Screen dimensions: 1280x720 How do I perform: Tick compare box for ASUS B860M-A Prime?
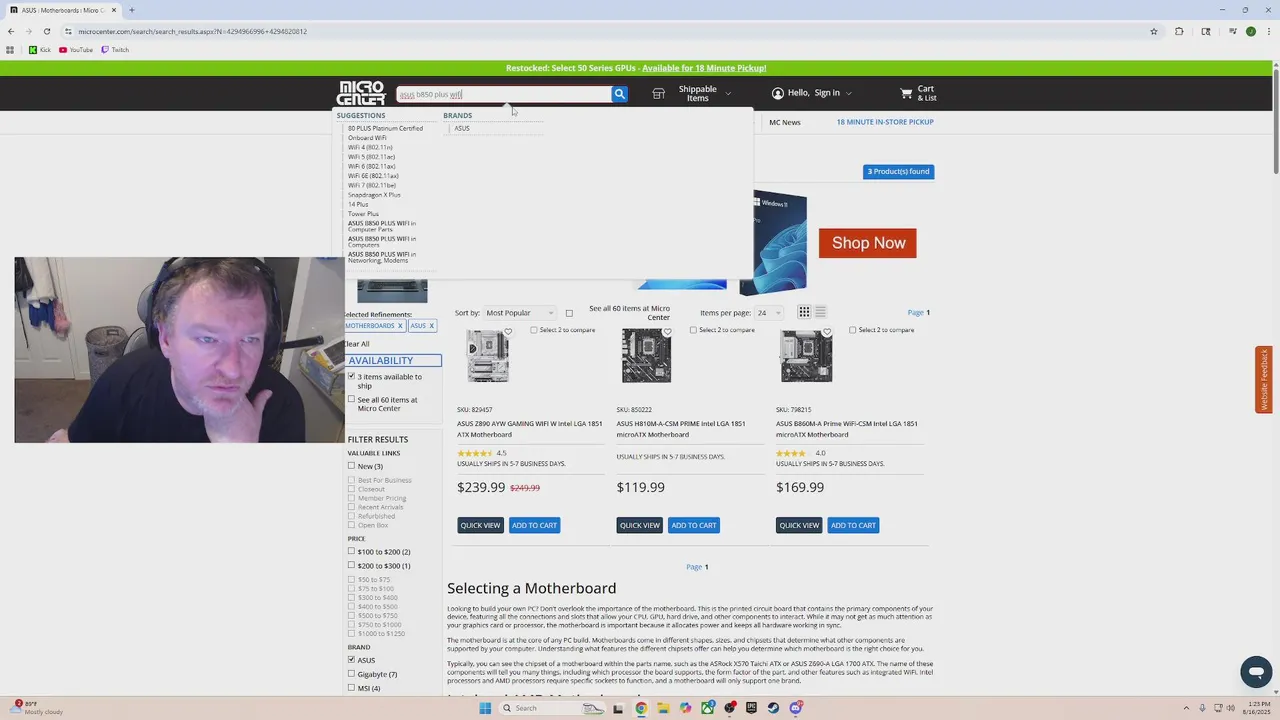tap(853, 330)
